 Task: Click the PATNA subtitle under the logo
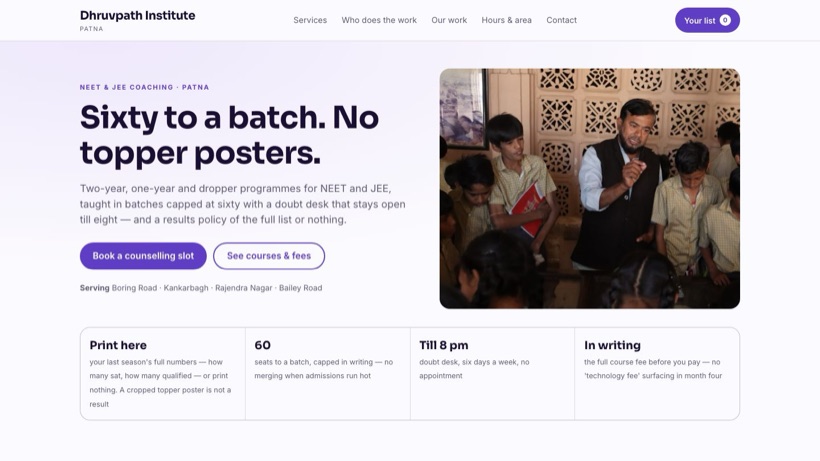click(x=92, y=29)
